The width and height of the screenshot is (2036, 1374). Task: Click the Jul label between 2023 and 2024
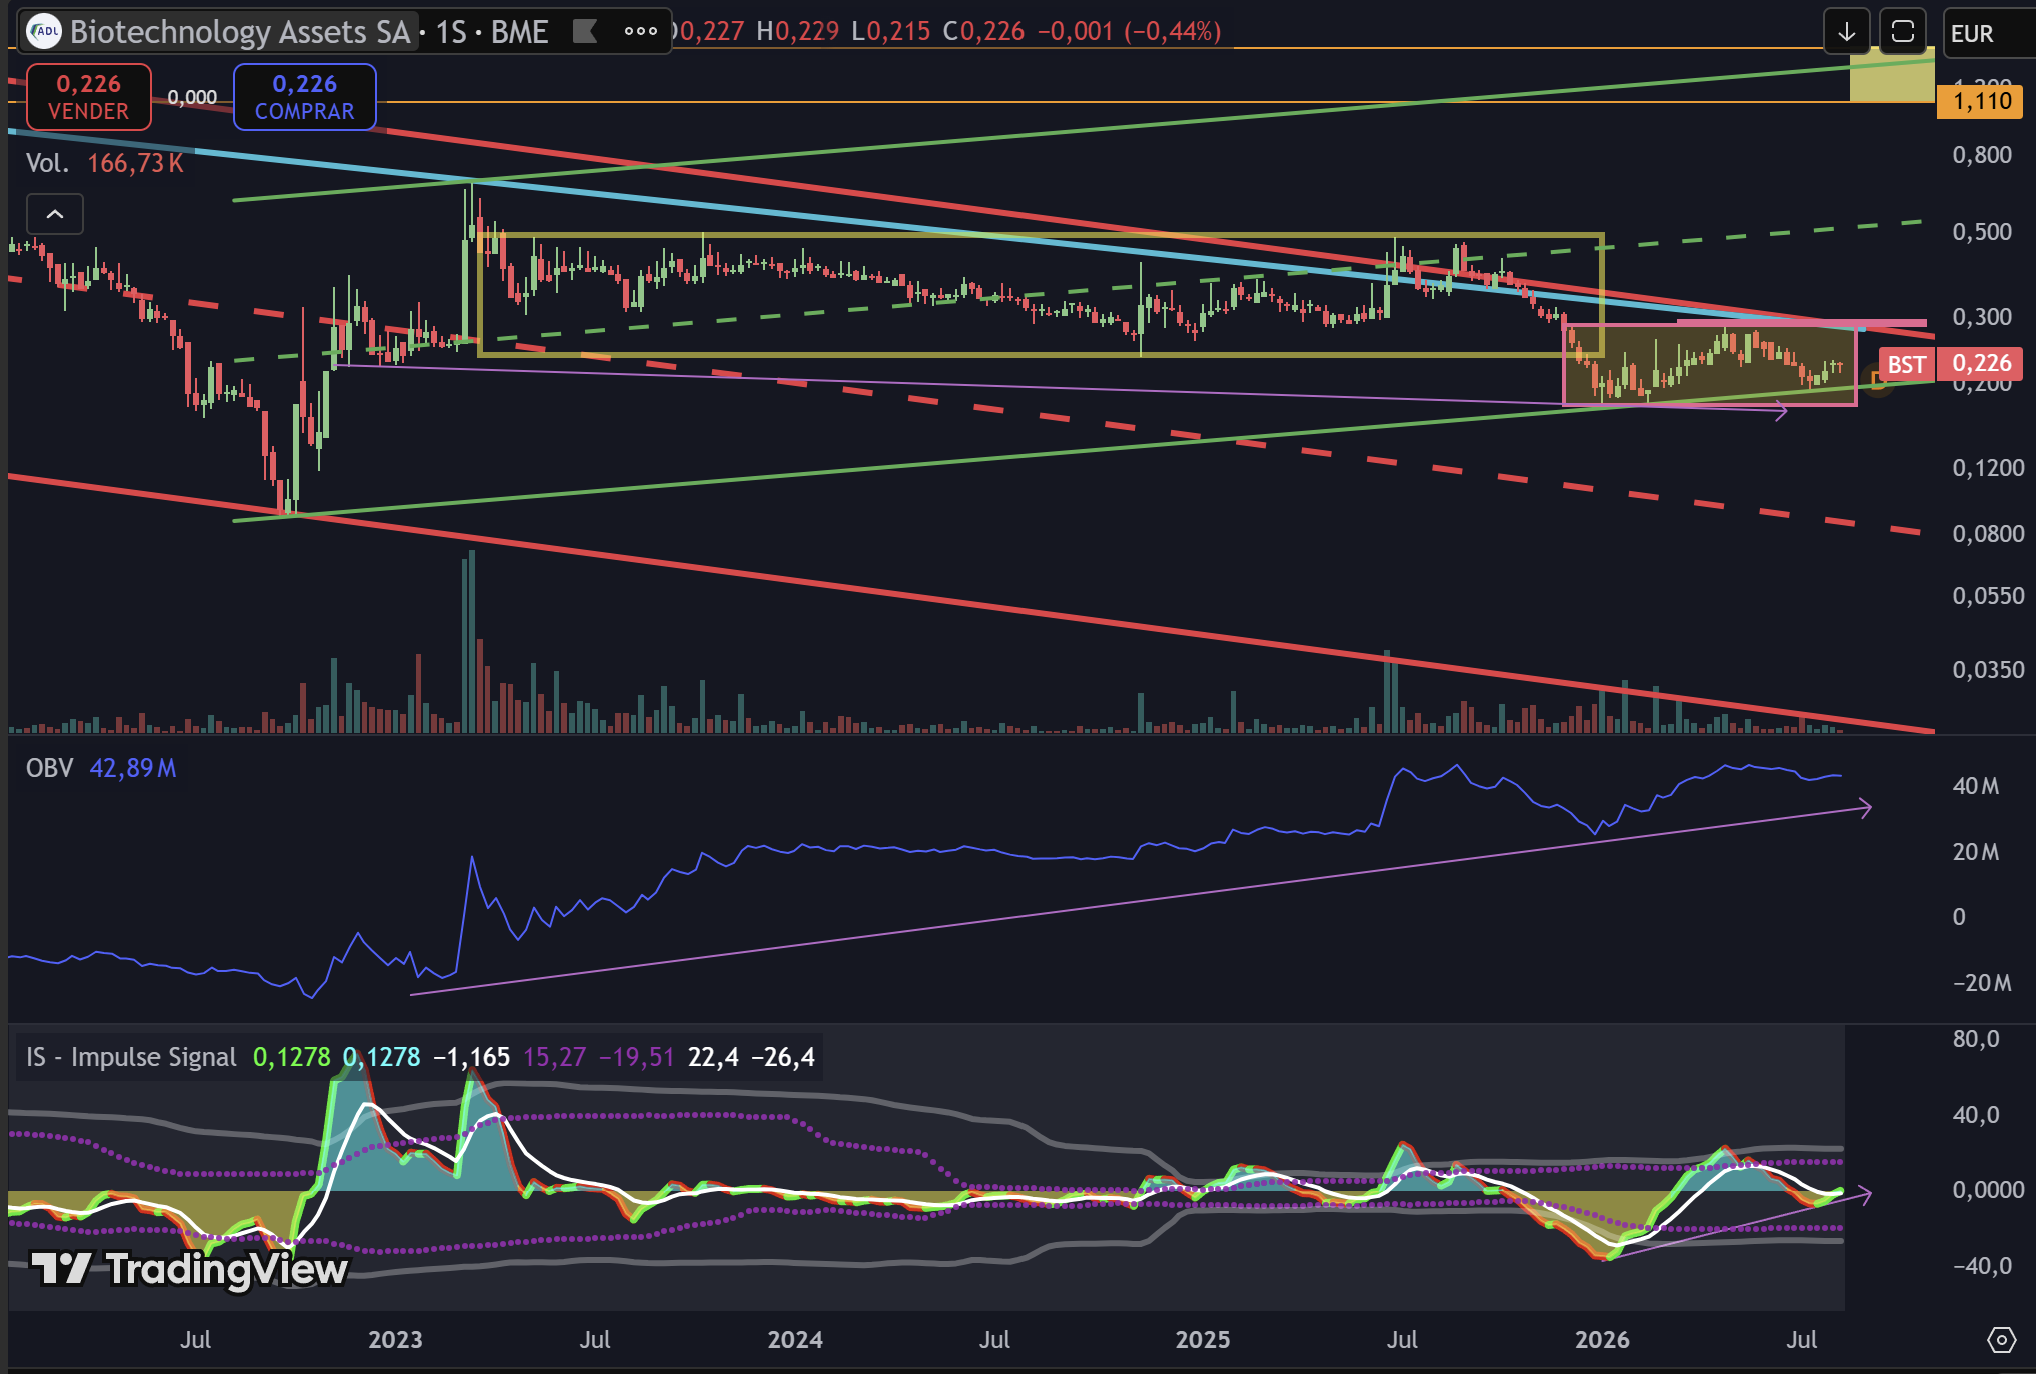[x=595, y=1340]
